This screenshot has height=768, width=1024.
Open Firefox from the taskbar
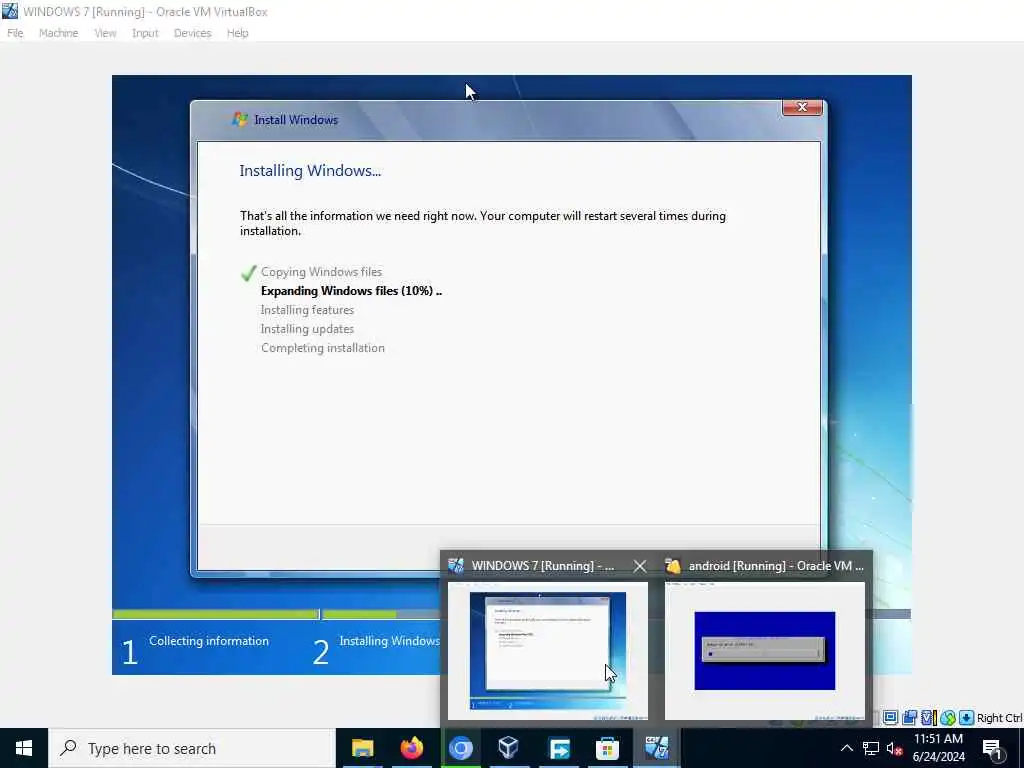click(x=411, y=748)
